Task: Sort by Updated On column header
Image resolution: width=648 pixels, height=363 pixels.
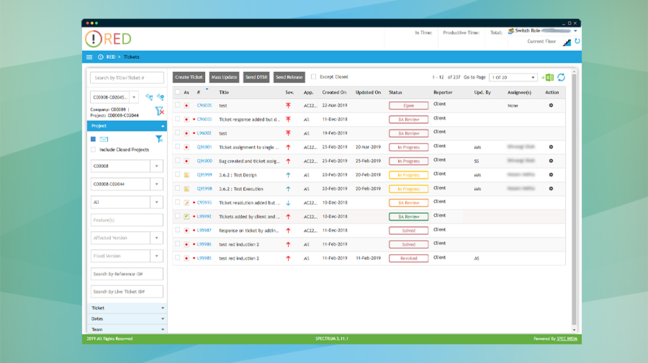Action: pyautogui.click(x=368, y=93)
